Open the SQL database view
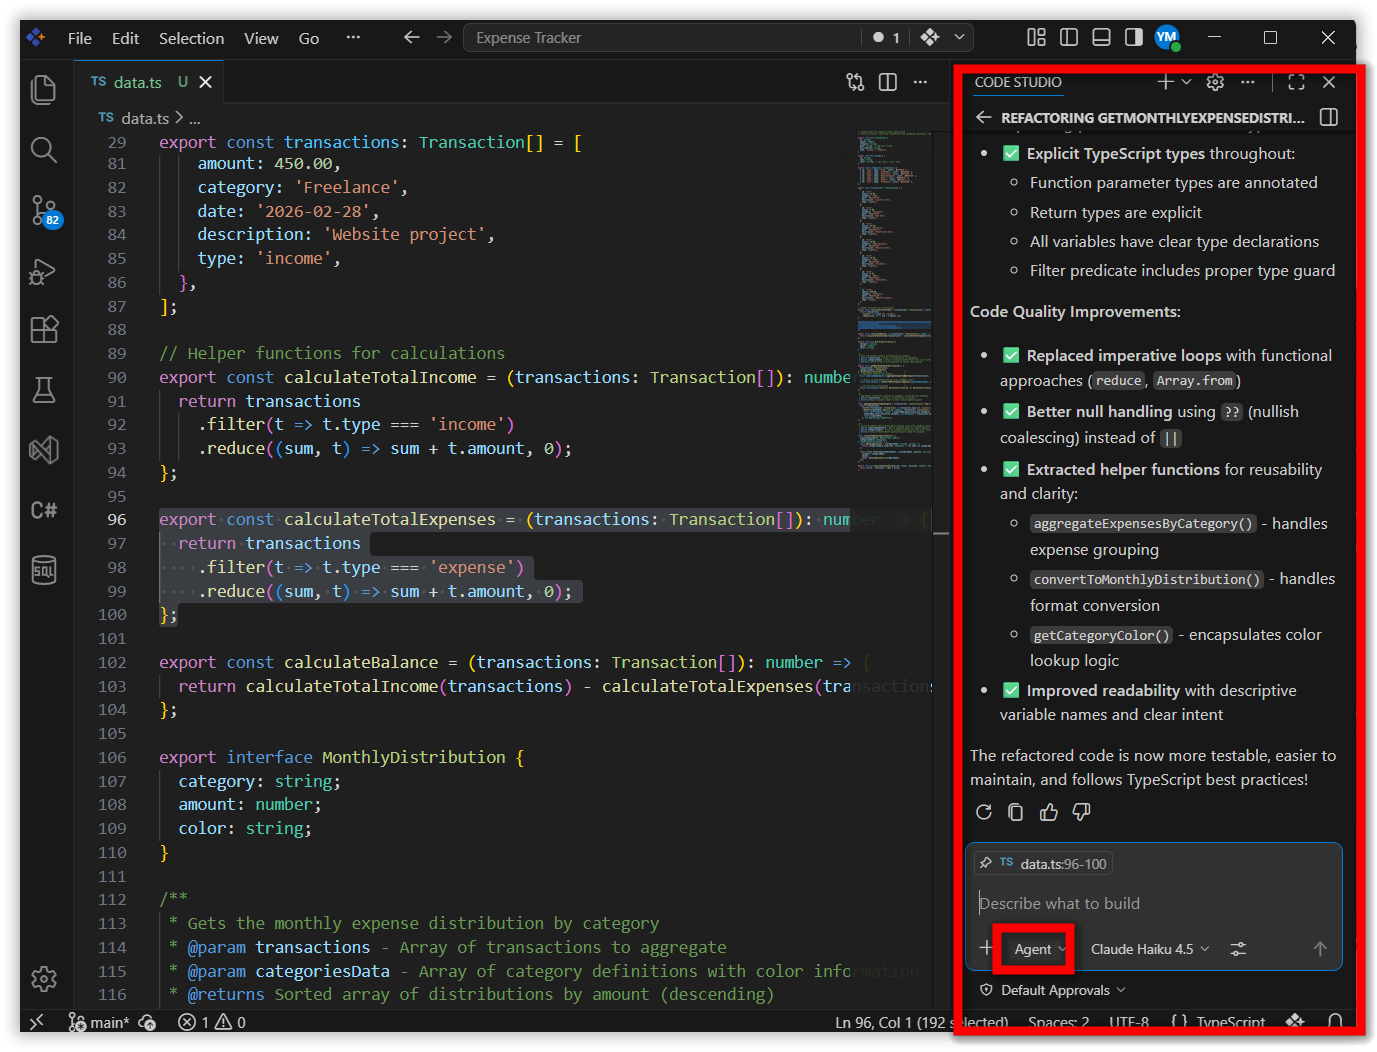Viewport: 1377px width, 1052px height. point(43,570)
